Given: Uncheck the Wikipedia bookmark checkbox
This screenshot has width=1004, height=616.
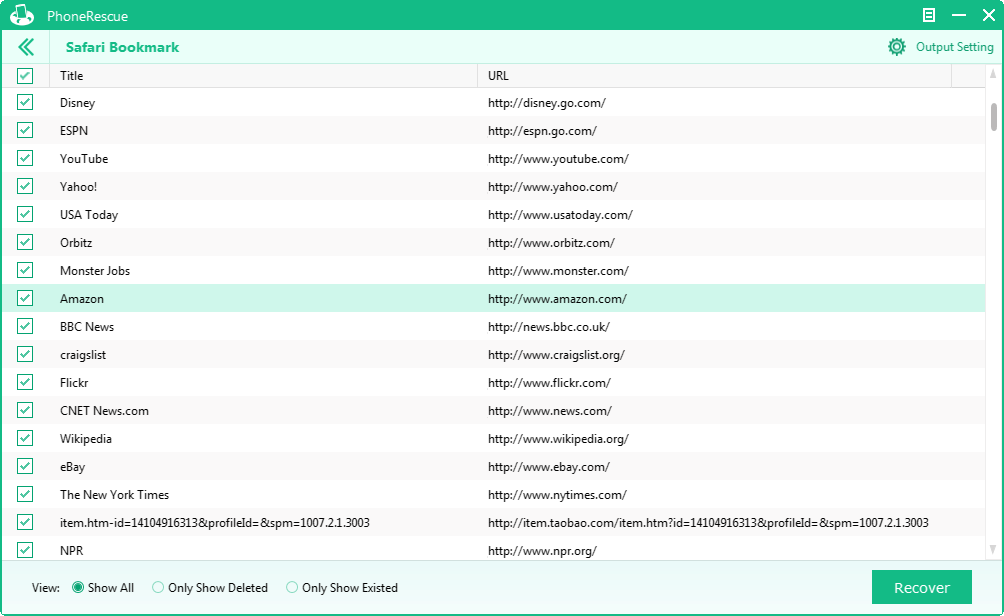Looking at the screenshot, I should click(x=25, y=439).
